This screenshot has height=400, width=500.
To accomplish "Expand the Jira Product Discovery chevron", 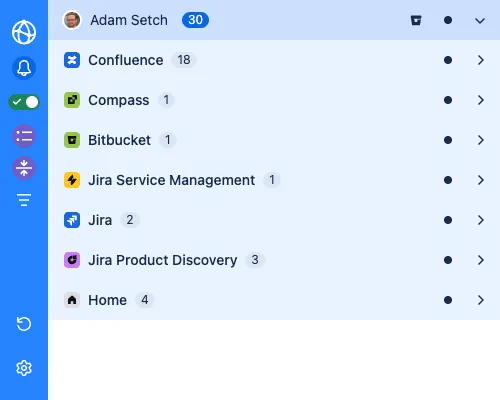I will pos(481,260).
